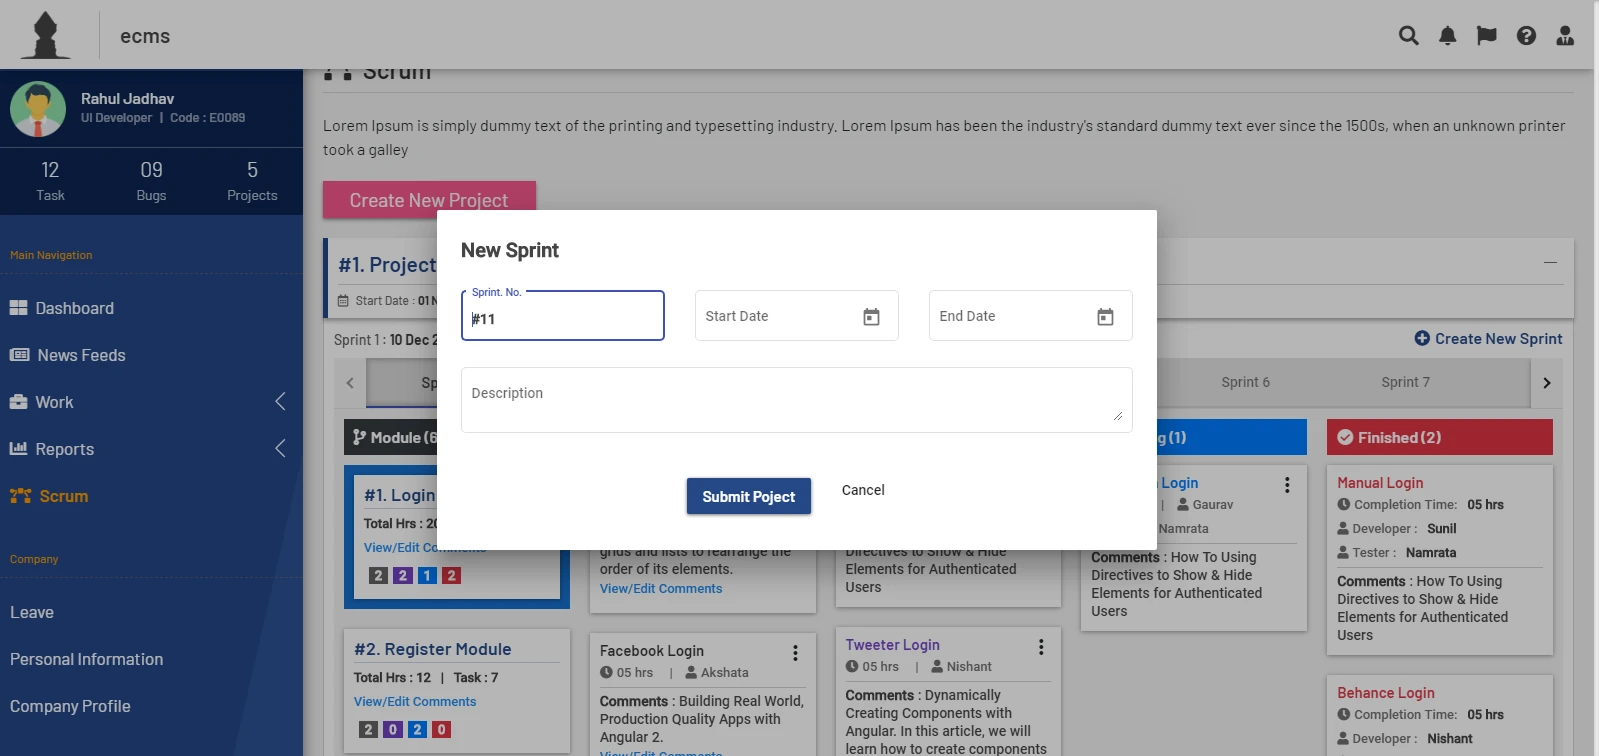Open help question mark icon

(x=1526, y=36)
